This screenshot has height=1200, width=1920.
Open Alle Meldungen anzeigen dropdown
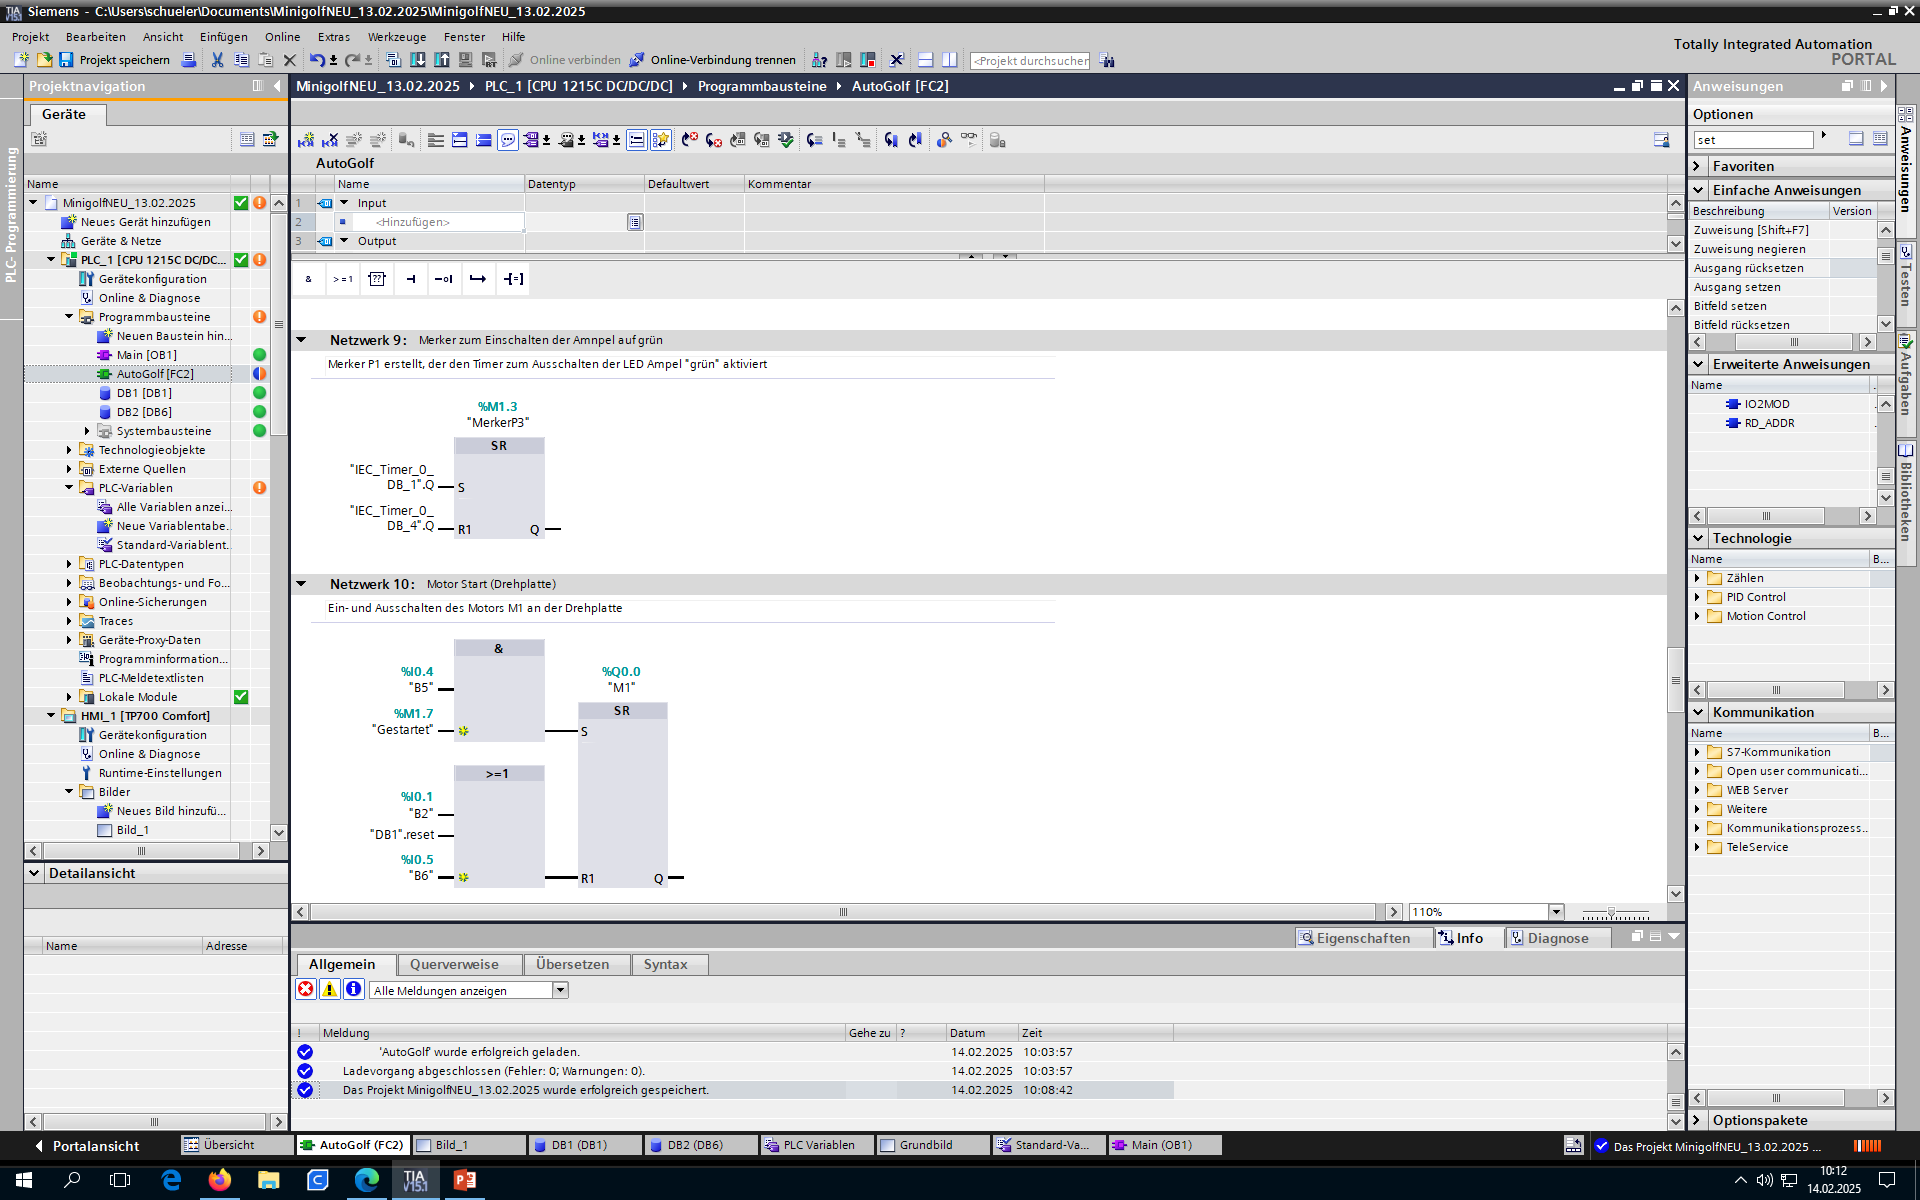[560, 990]
